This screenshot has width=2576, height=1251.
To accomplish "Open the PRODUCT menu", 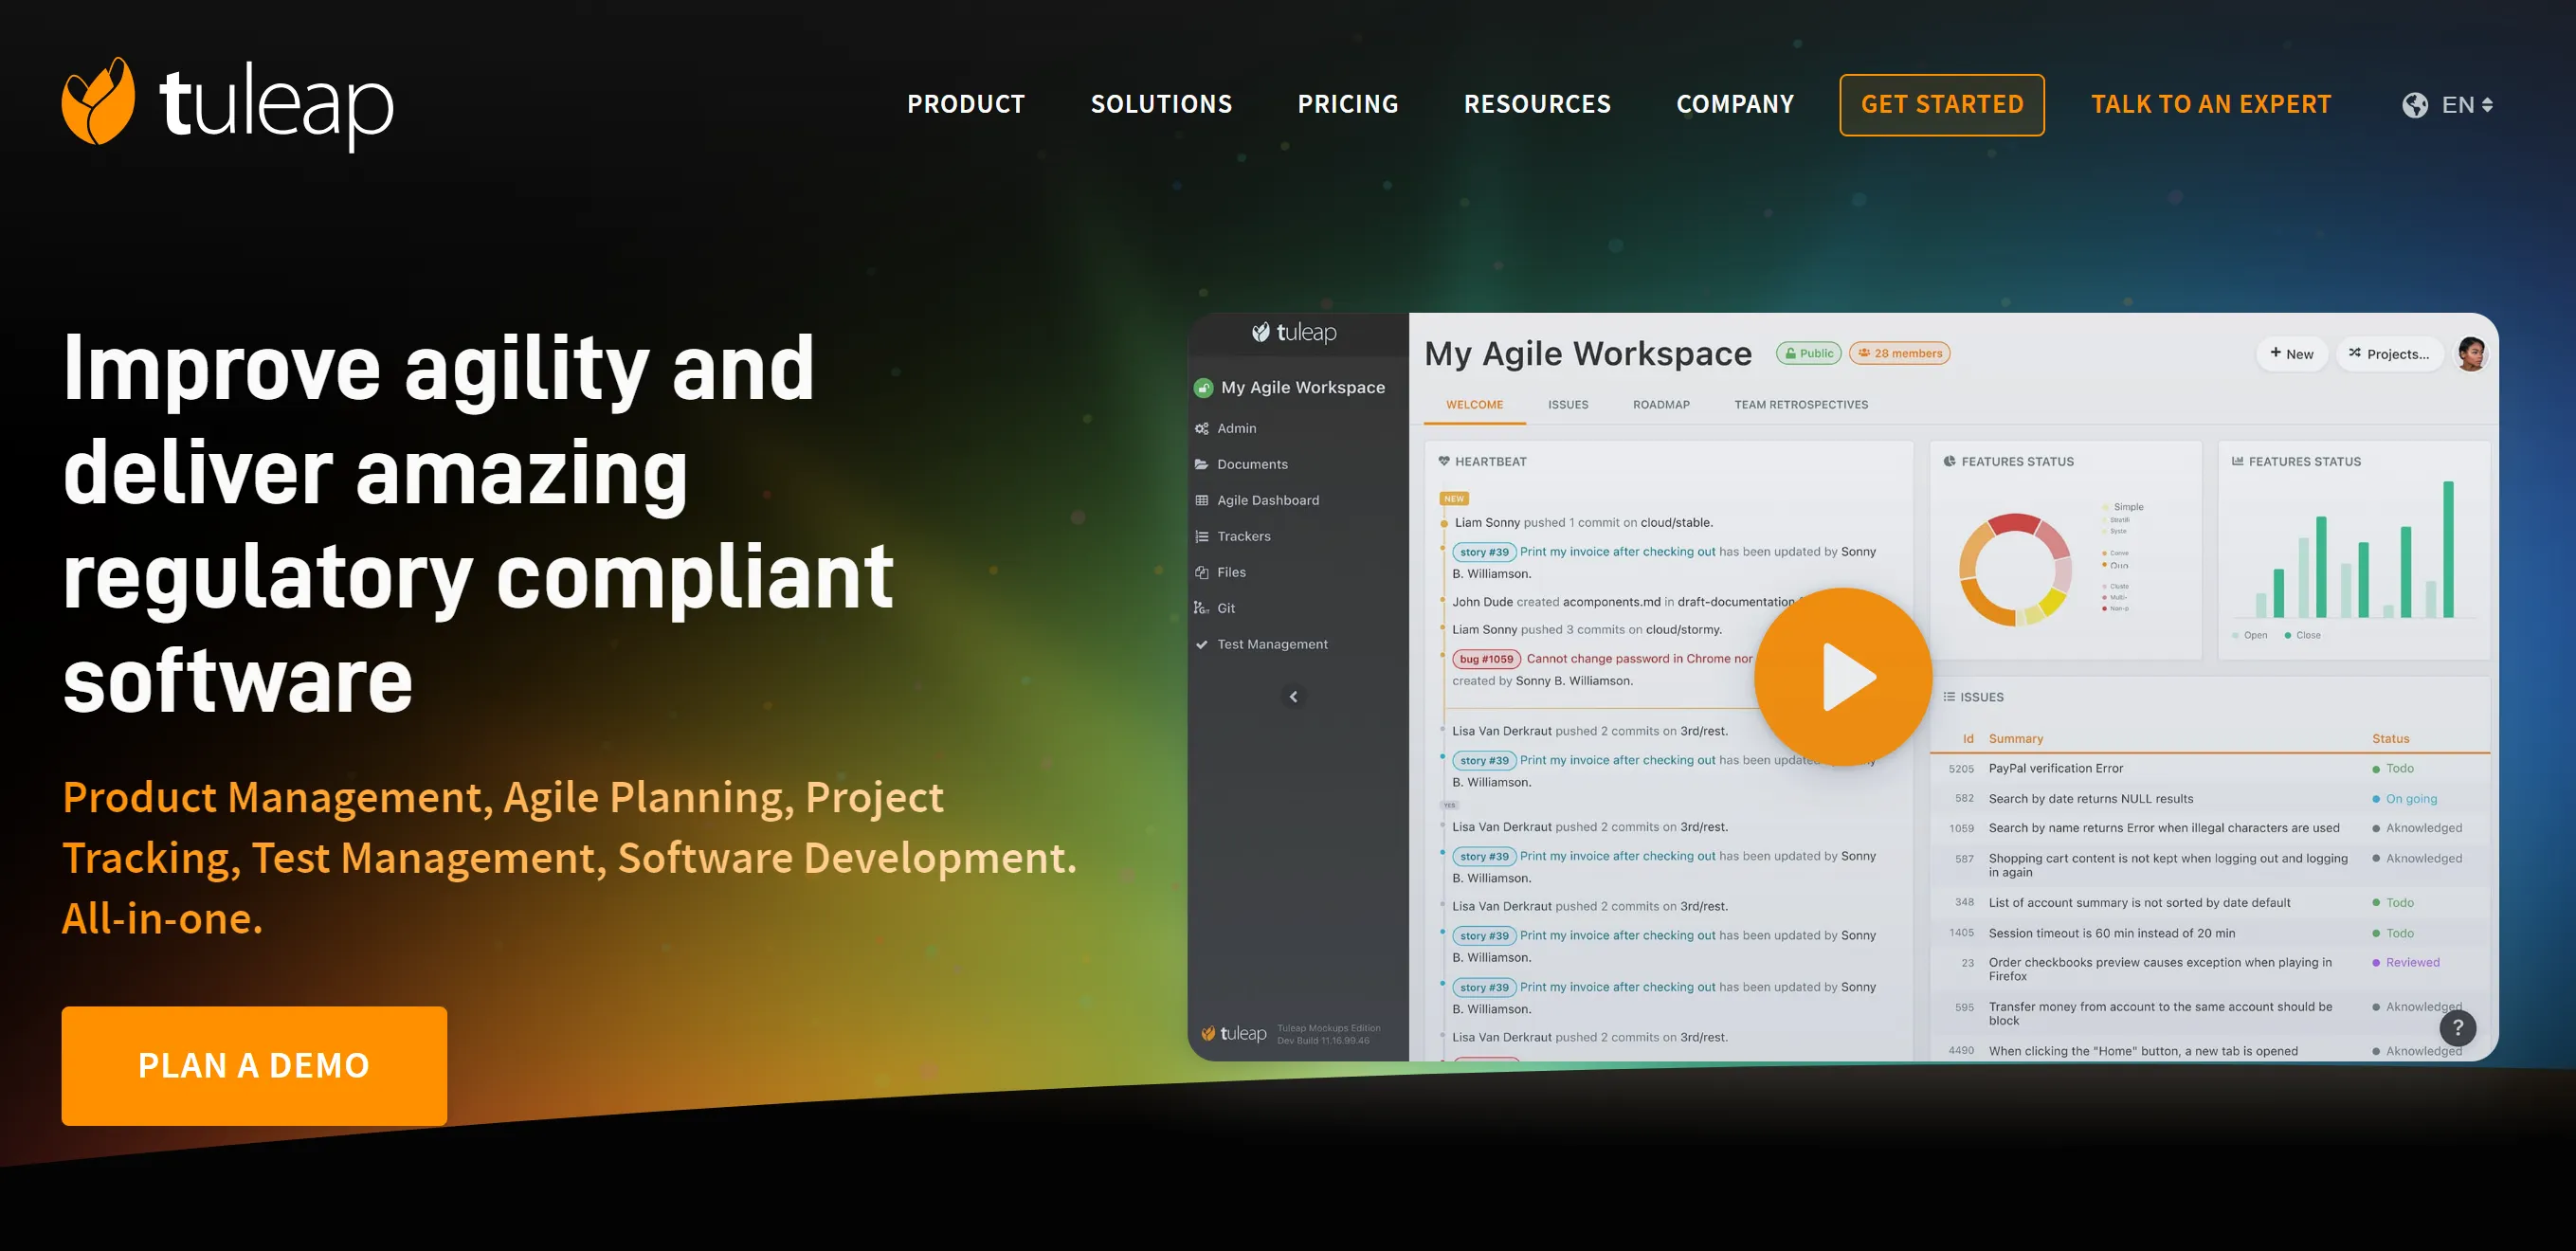I will (965, 104).
